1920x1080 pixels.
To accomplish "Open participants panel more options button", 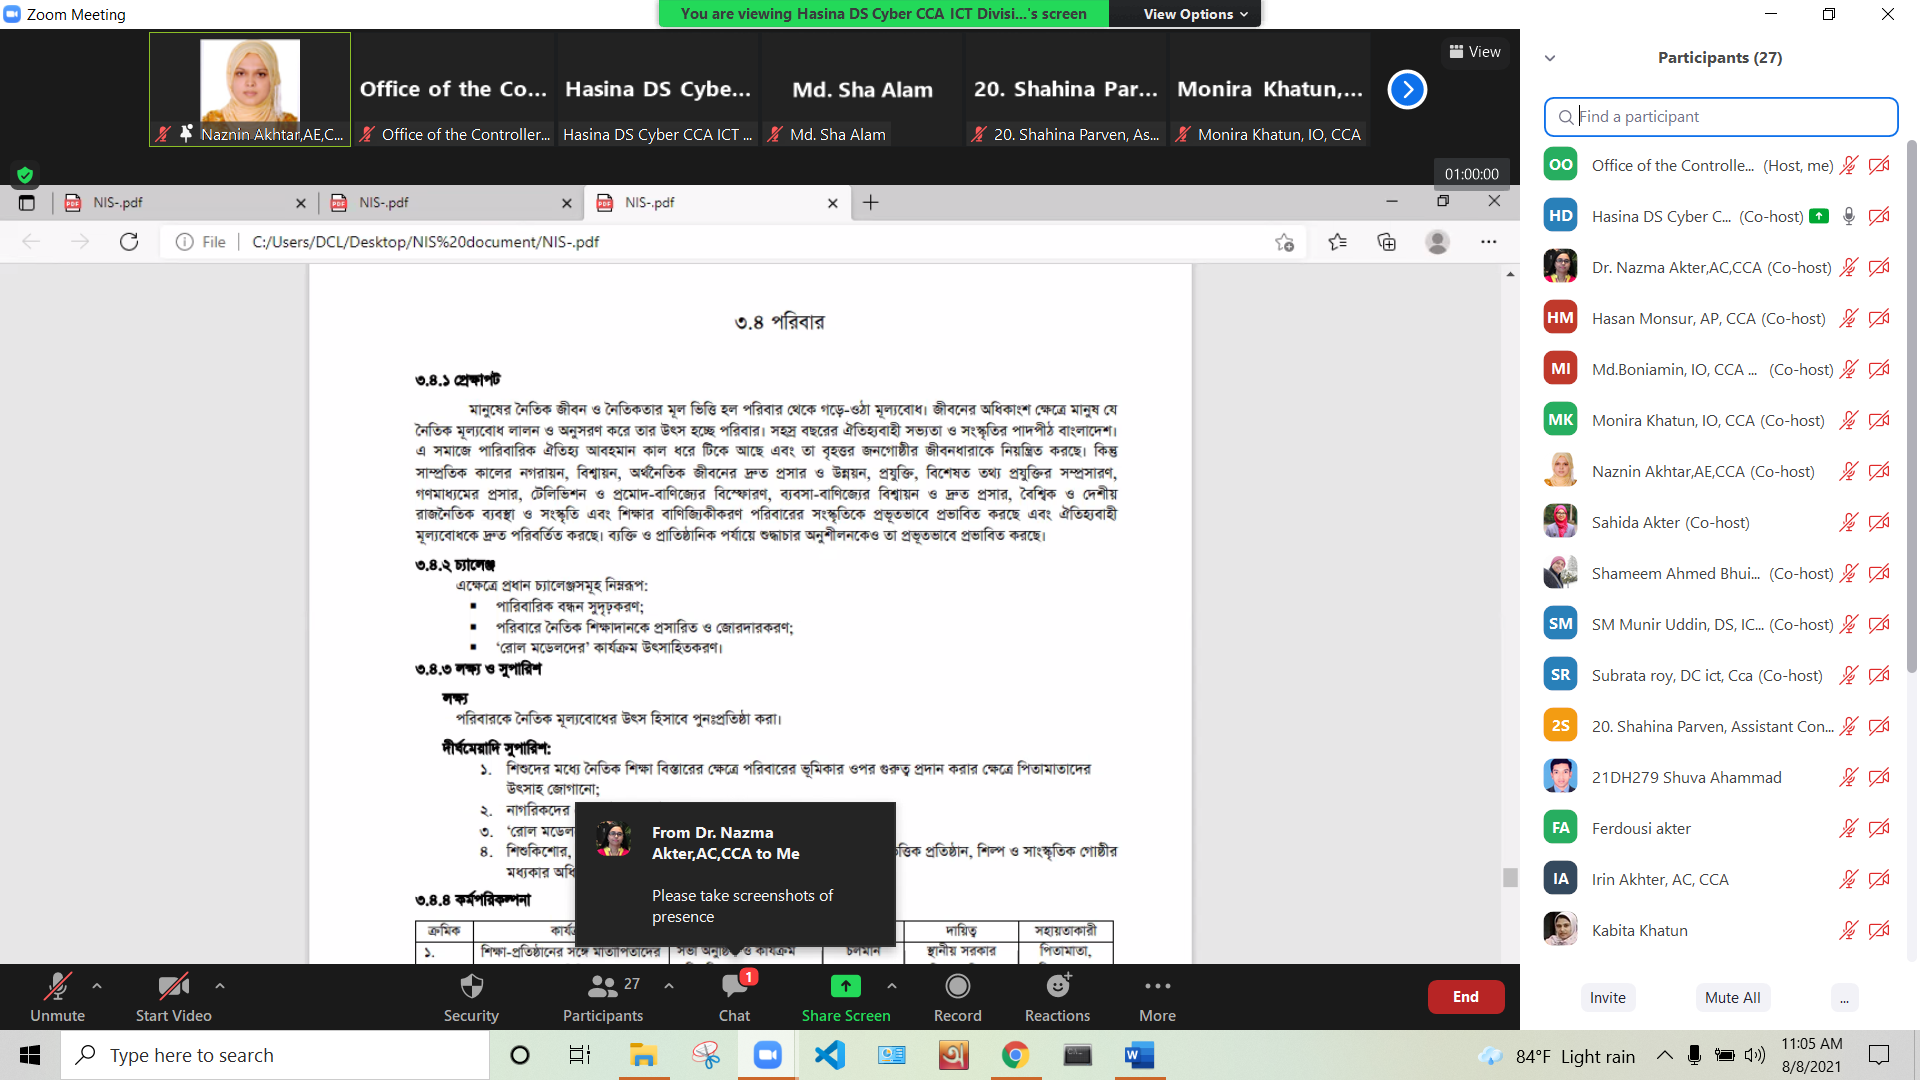I will pyautogui.click(x=1845, y=998).
